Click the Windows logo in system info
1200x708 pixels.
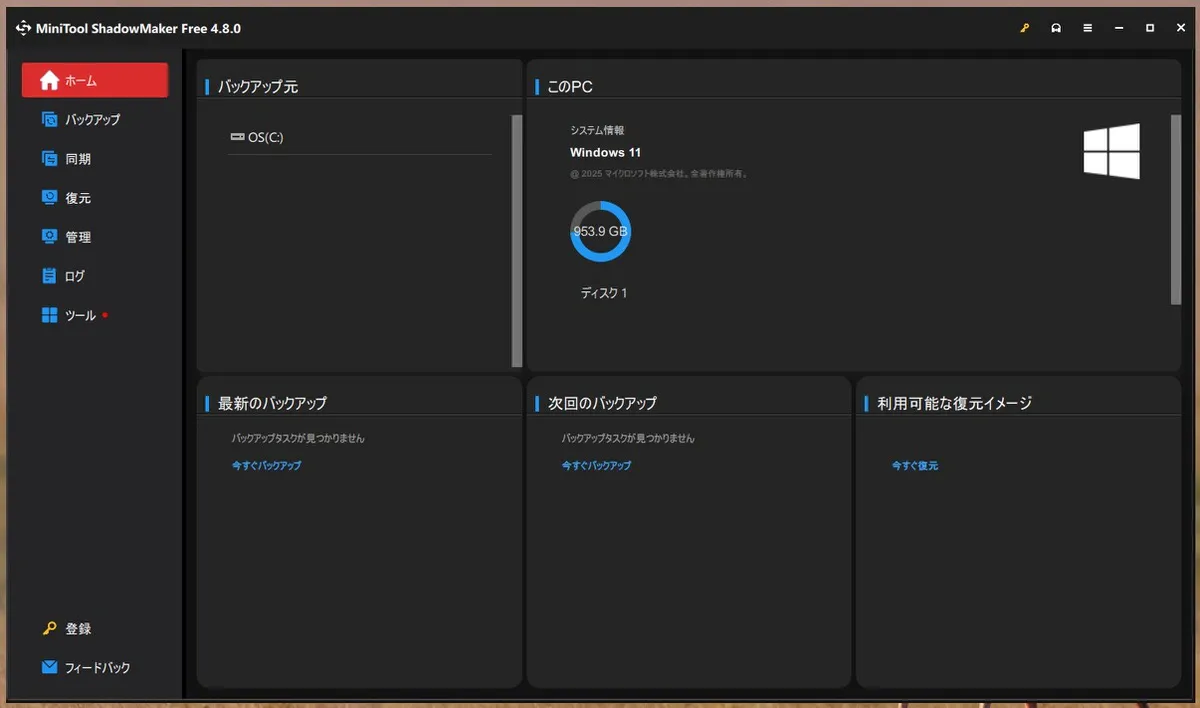point(1111,152)
